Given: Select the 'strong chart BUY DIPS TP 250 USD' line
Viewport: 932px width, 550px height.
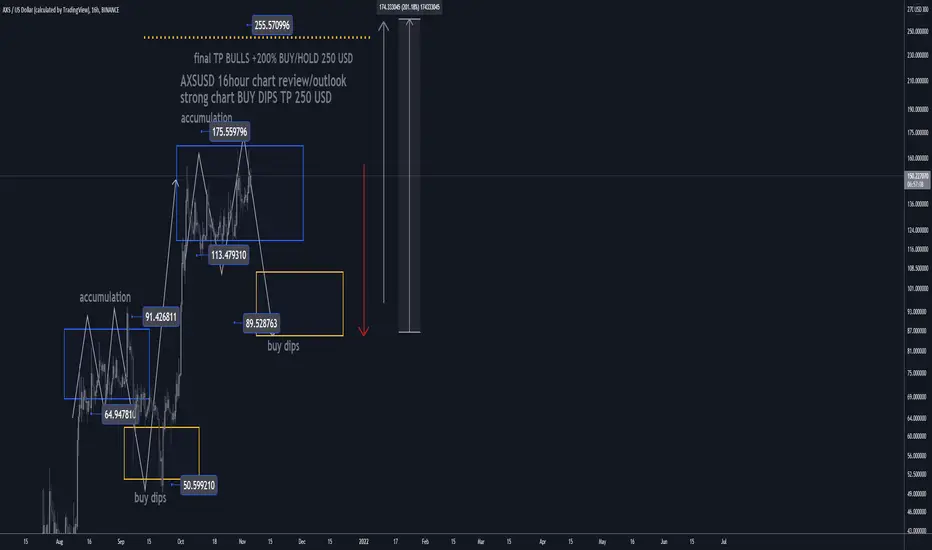Looking at the screenshot, I should 256,98.
